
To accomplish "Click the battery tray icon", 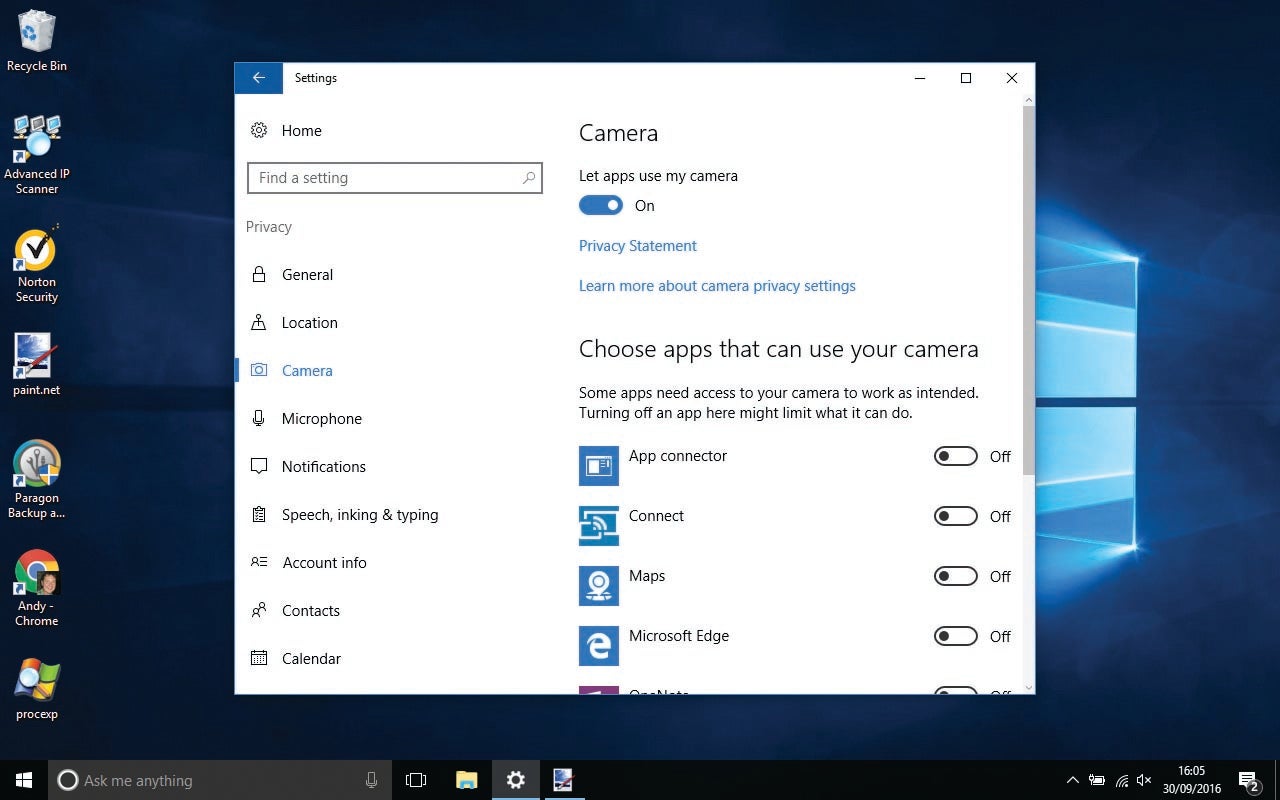I will 1097,780.
